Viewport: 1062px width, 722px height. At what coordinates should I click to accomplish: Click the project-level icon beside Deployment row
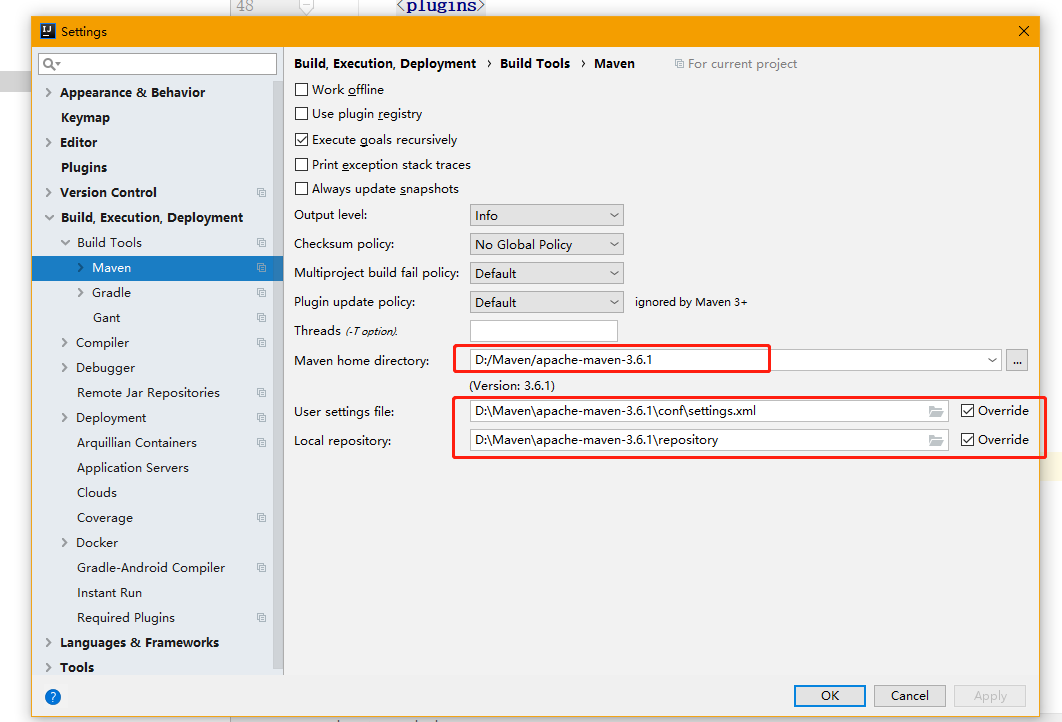[x=261, y=418]
